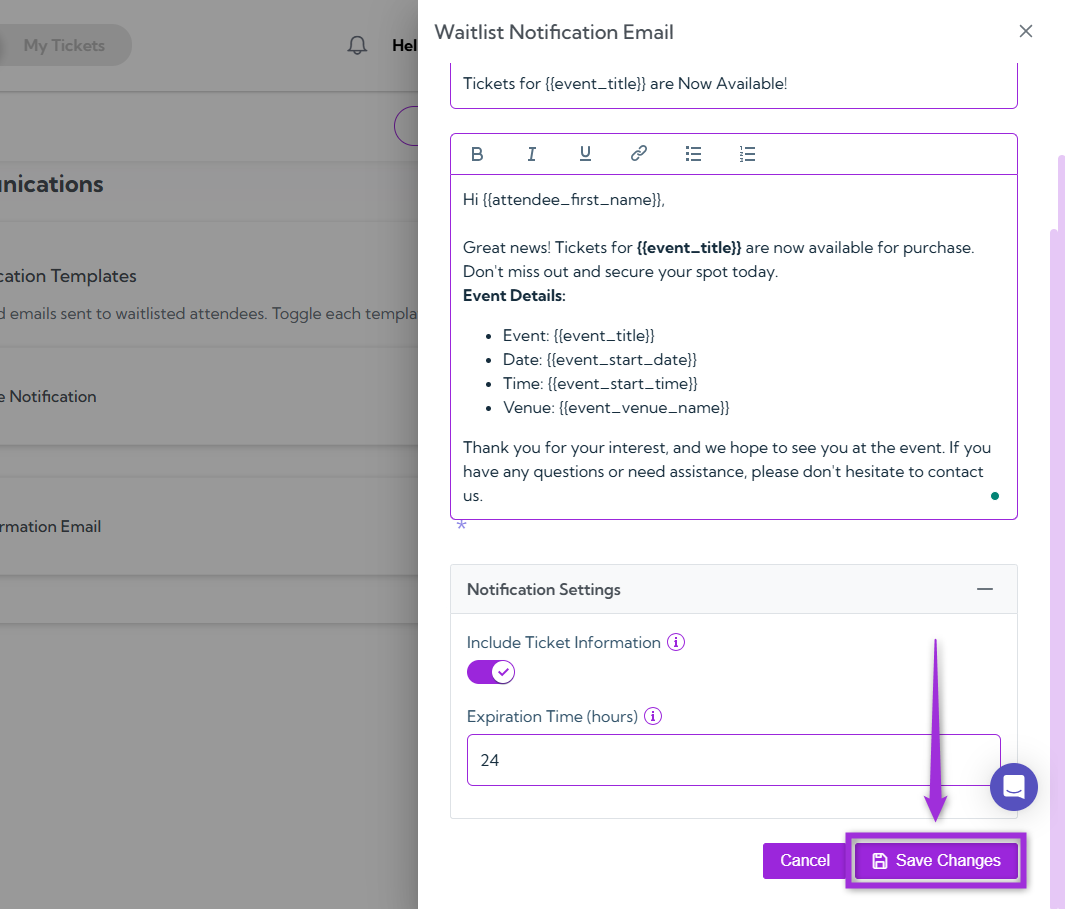Edit the Expiration Time hours field

pos(733,760)
